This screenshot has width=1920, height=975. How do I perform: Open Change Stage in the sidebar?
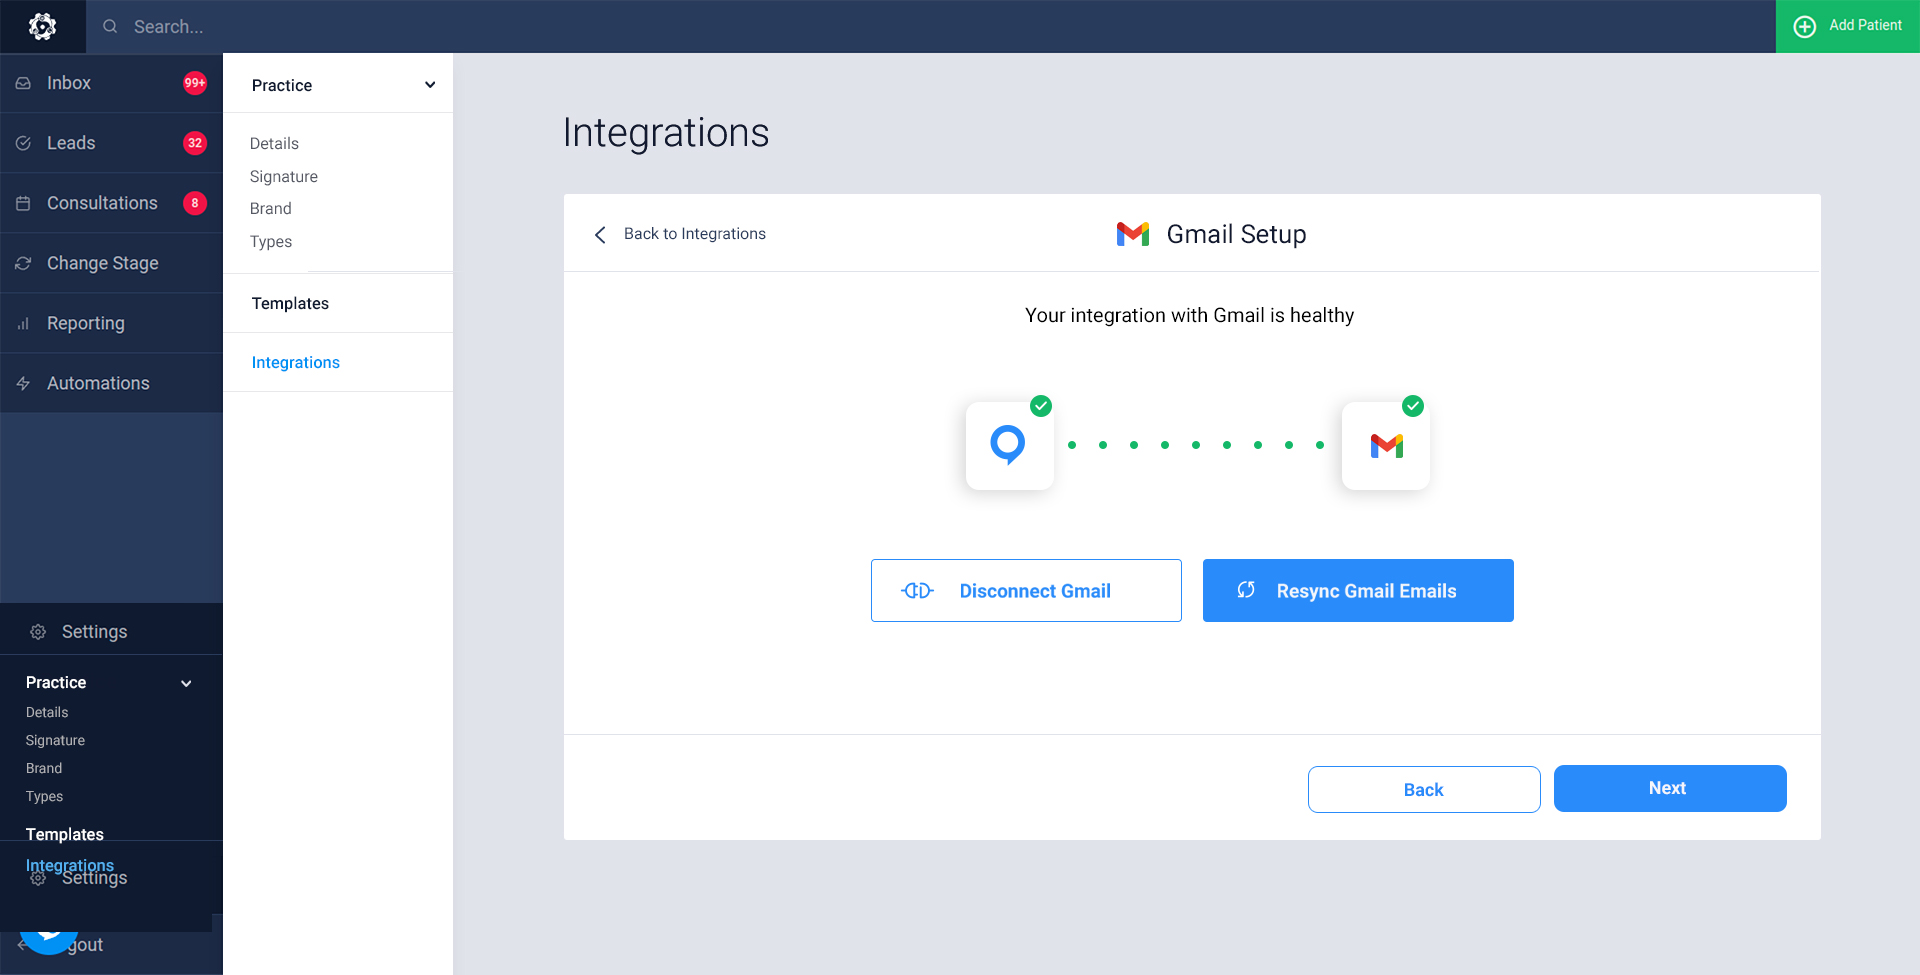(x=111, y=263)
